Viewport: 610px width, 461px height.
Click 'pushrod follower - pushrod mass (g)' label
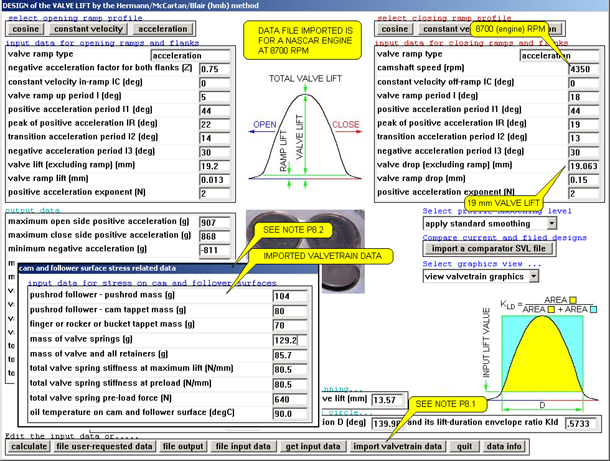pos(102,295)
